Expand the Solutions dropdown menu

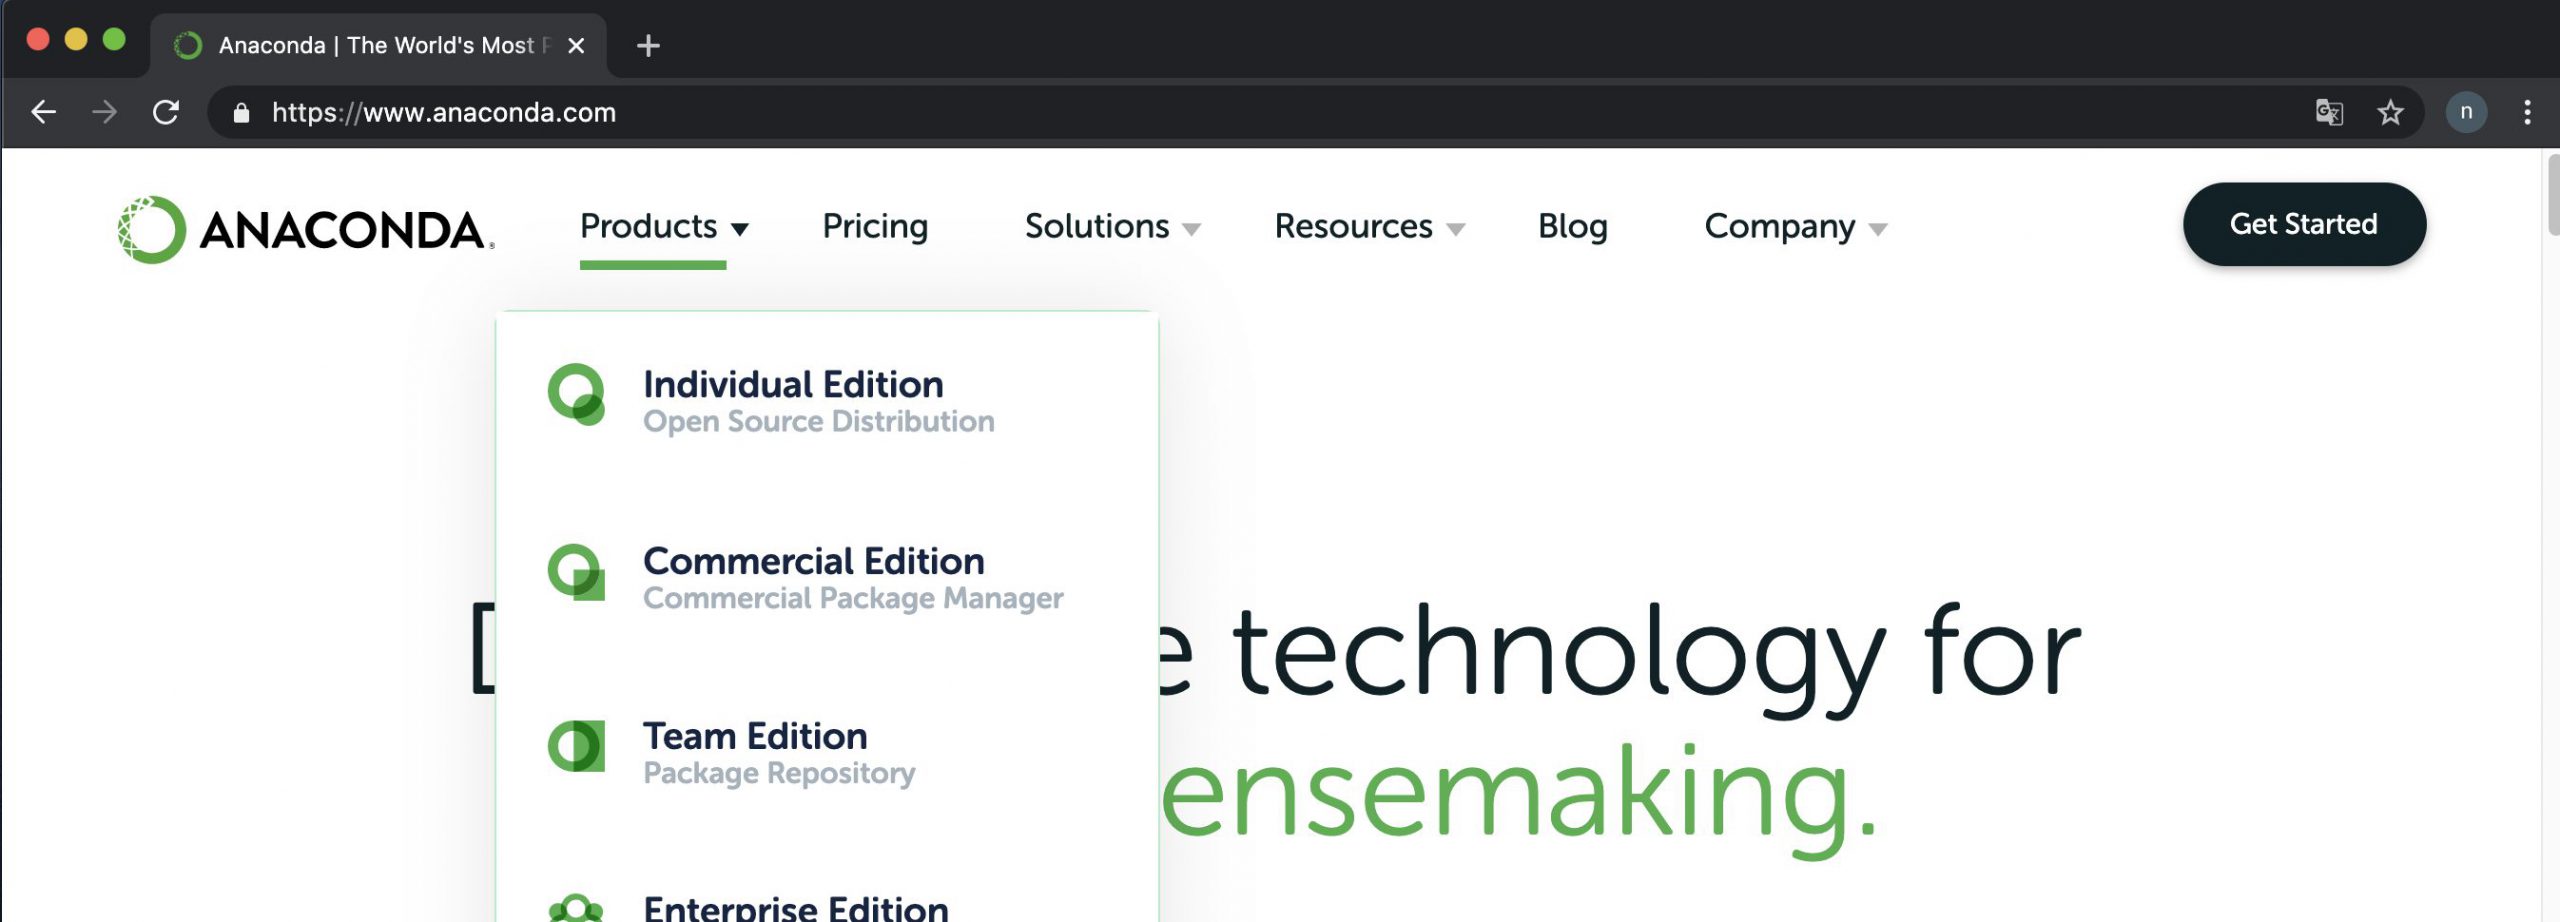[x=1112, y=227]
